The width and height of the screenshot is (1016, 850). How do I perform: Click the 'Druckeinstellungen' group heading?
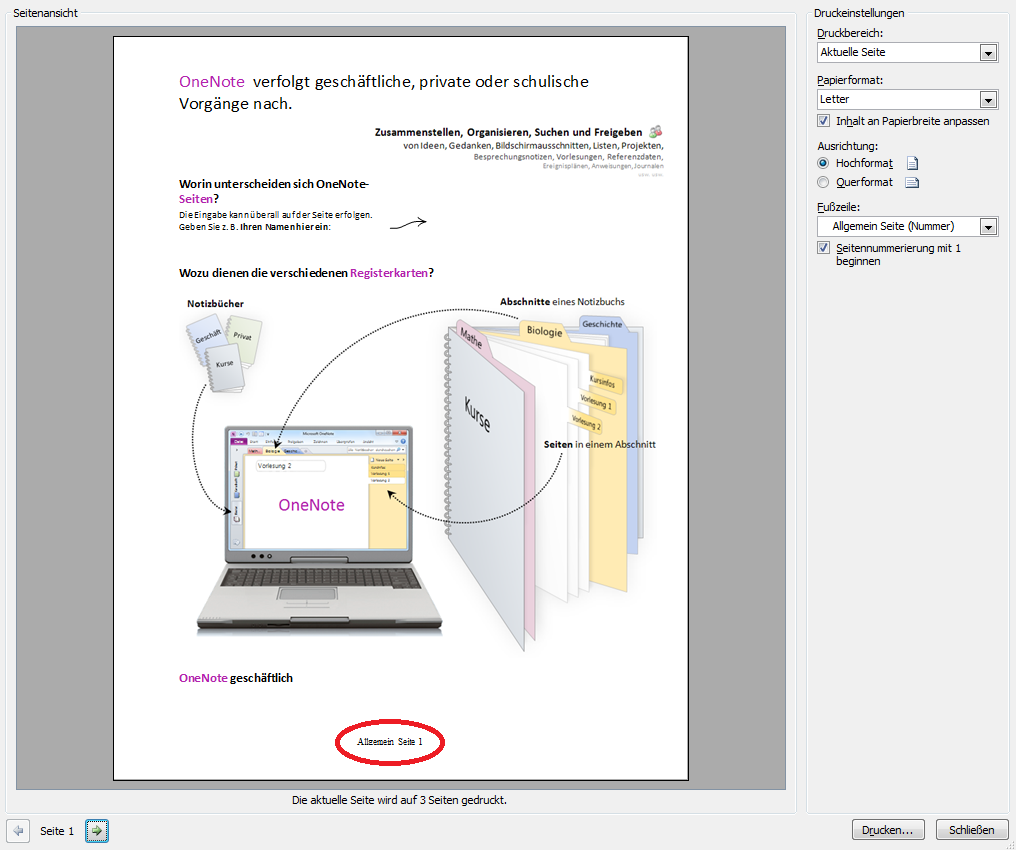point(859,13)
